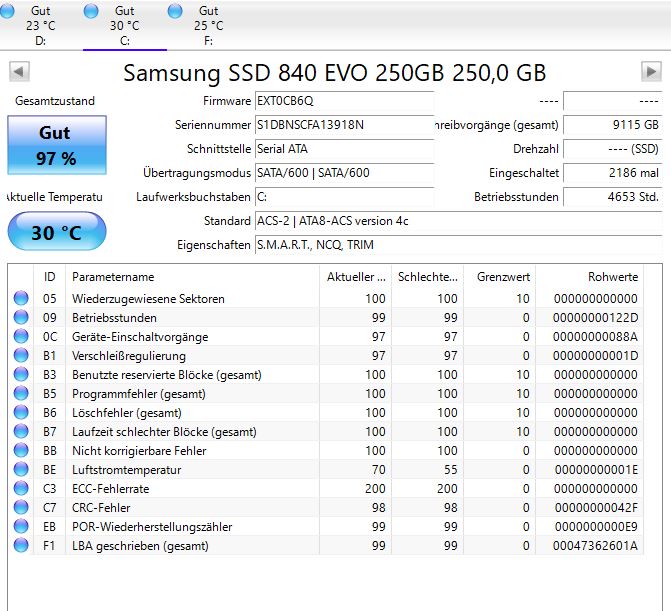The image size is (671, 611).
Task: Select Nicht korrigierbare Fehler parameter name
Action: pyautogui.click(x=139, y=451)
